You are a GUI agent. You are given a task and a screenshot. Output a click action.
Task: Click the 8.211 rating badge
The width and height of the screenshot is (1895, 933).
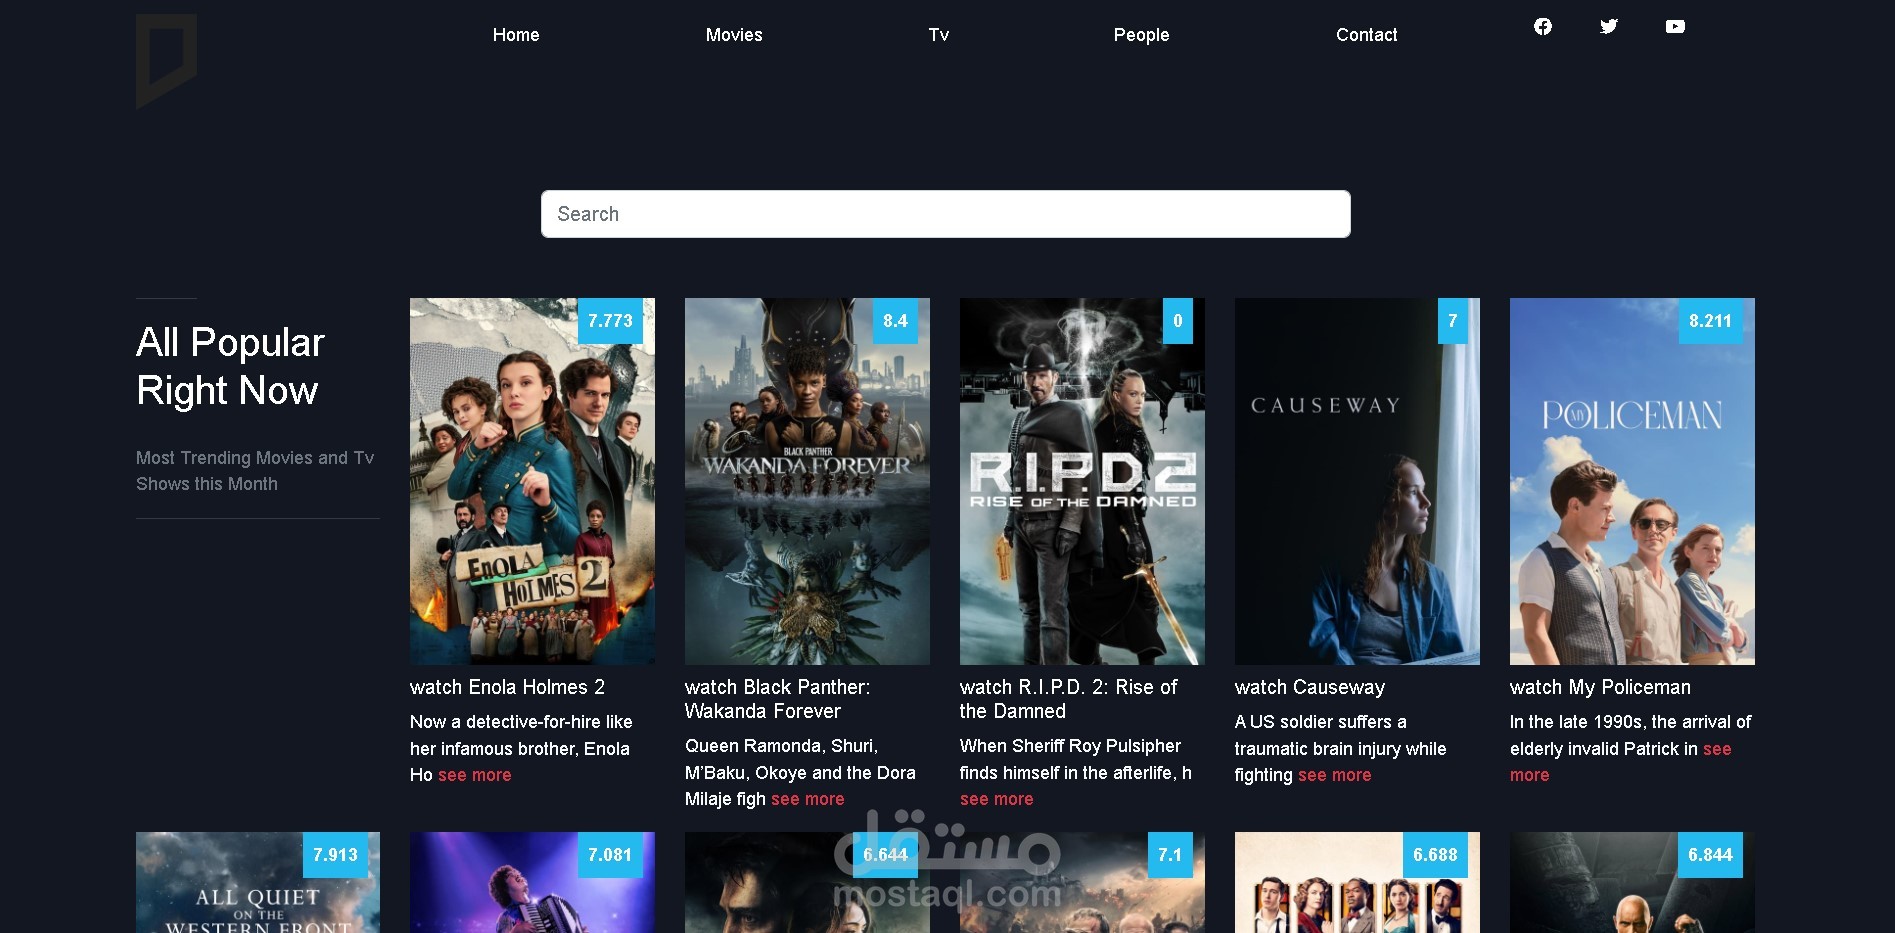pos(1710,321)
